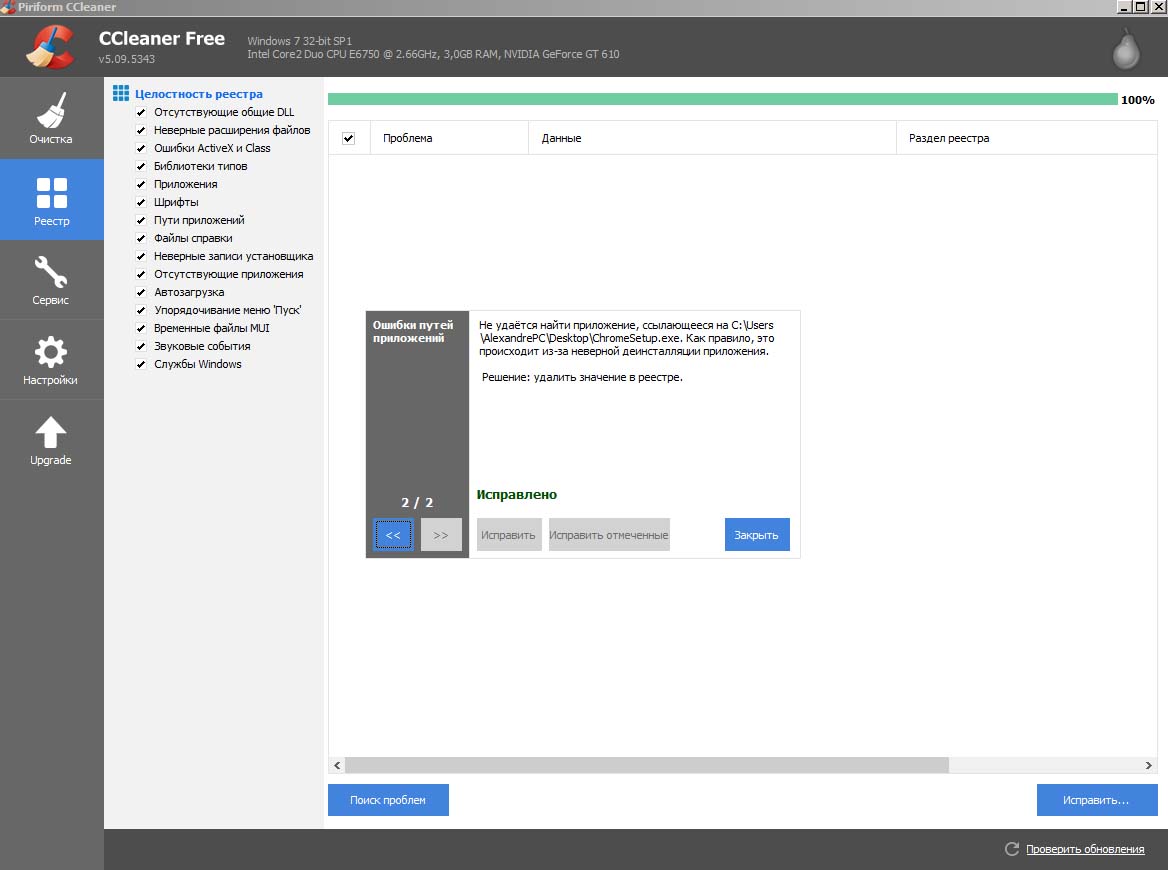Toggle Неверные расширения файлов checkbox
Image resolution: width=1168 pixels, height=870 pixels.
click(141, 130)
